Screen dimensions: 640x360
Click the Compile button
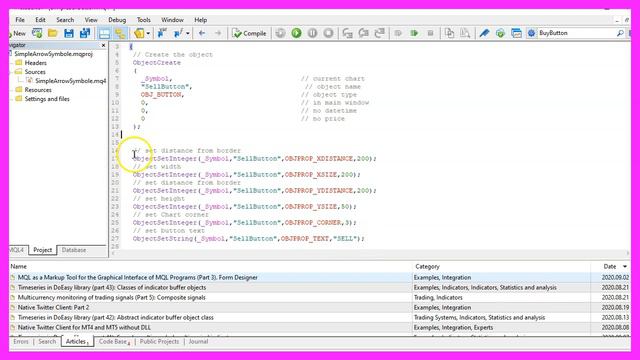click(249, 33)
